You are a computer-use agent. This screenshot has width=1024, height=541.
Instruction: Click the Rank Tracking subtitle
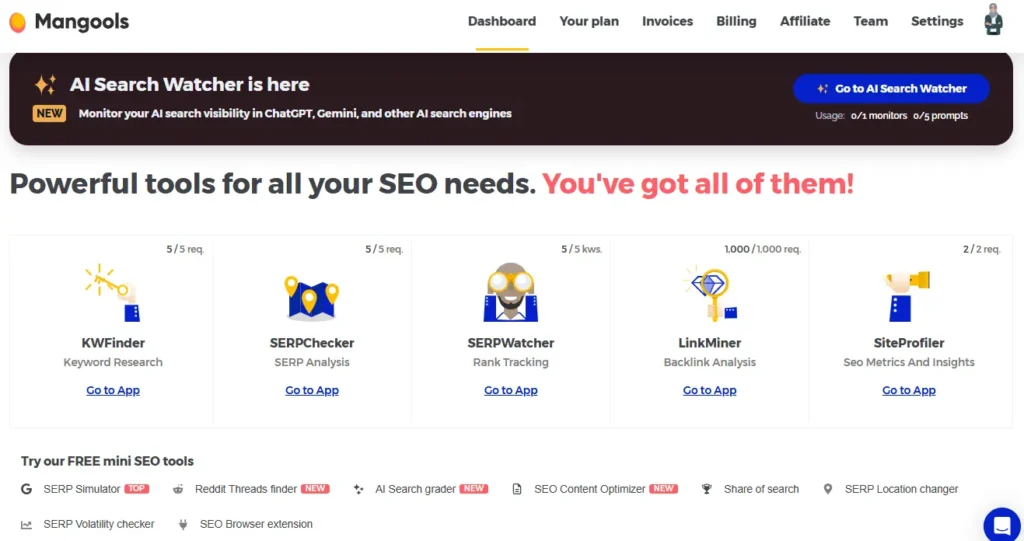[511, 362]
